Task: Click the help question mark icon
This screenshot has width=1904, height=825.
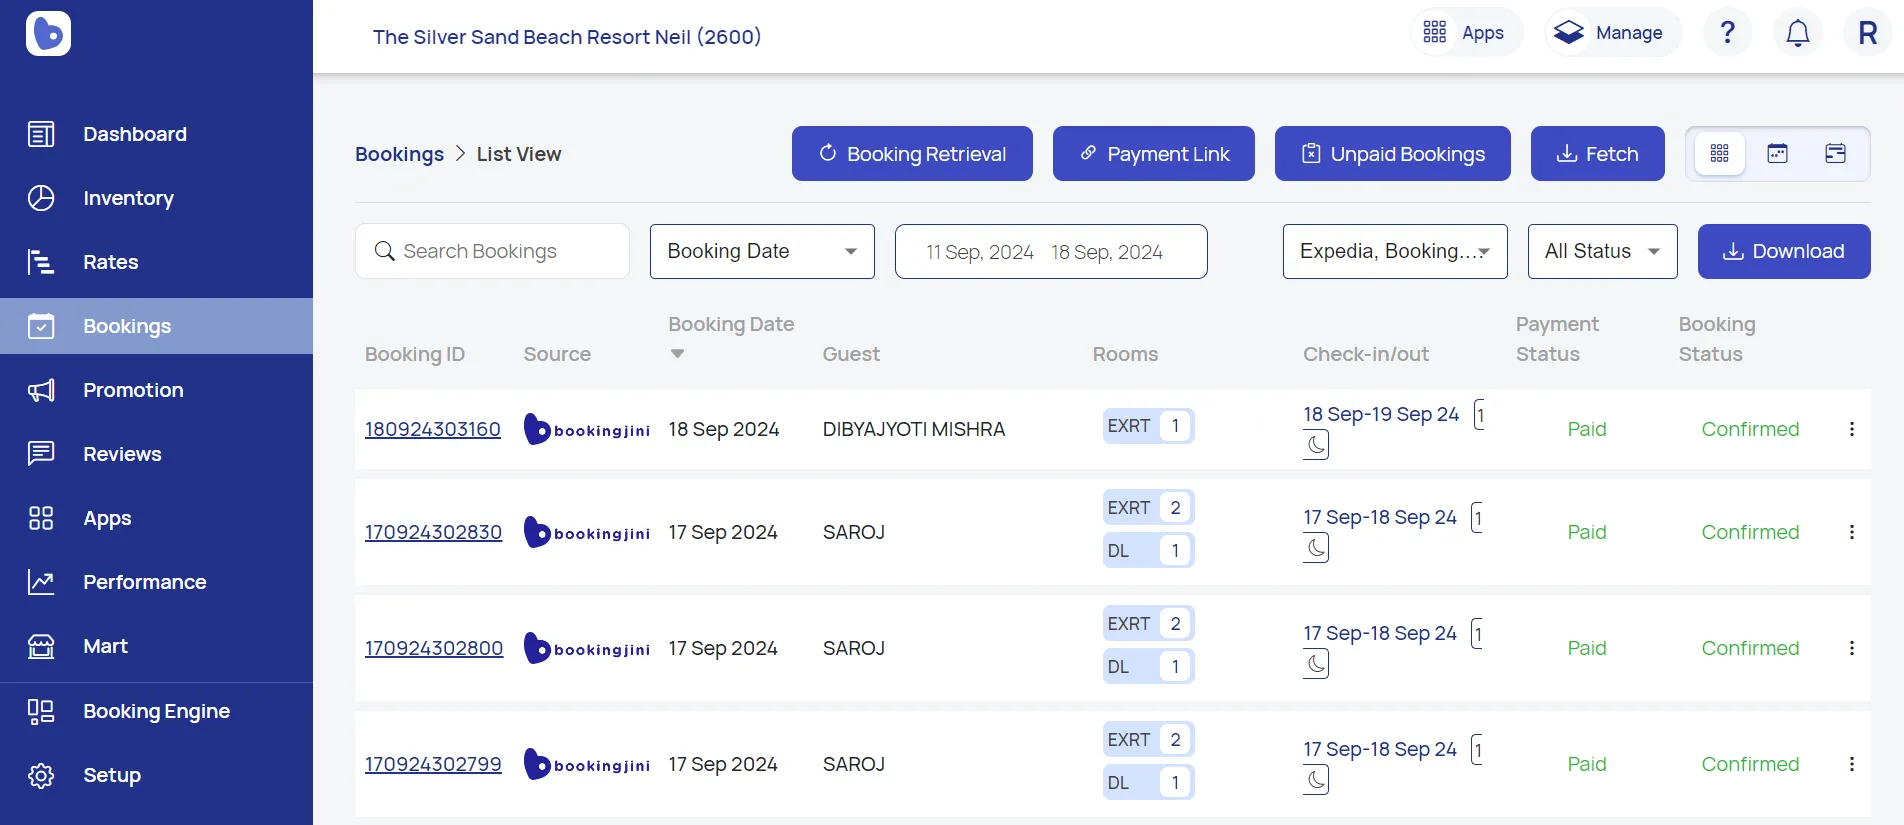Action: 1727,33
